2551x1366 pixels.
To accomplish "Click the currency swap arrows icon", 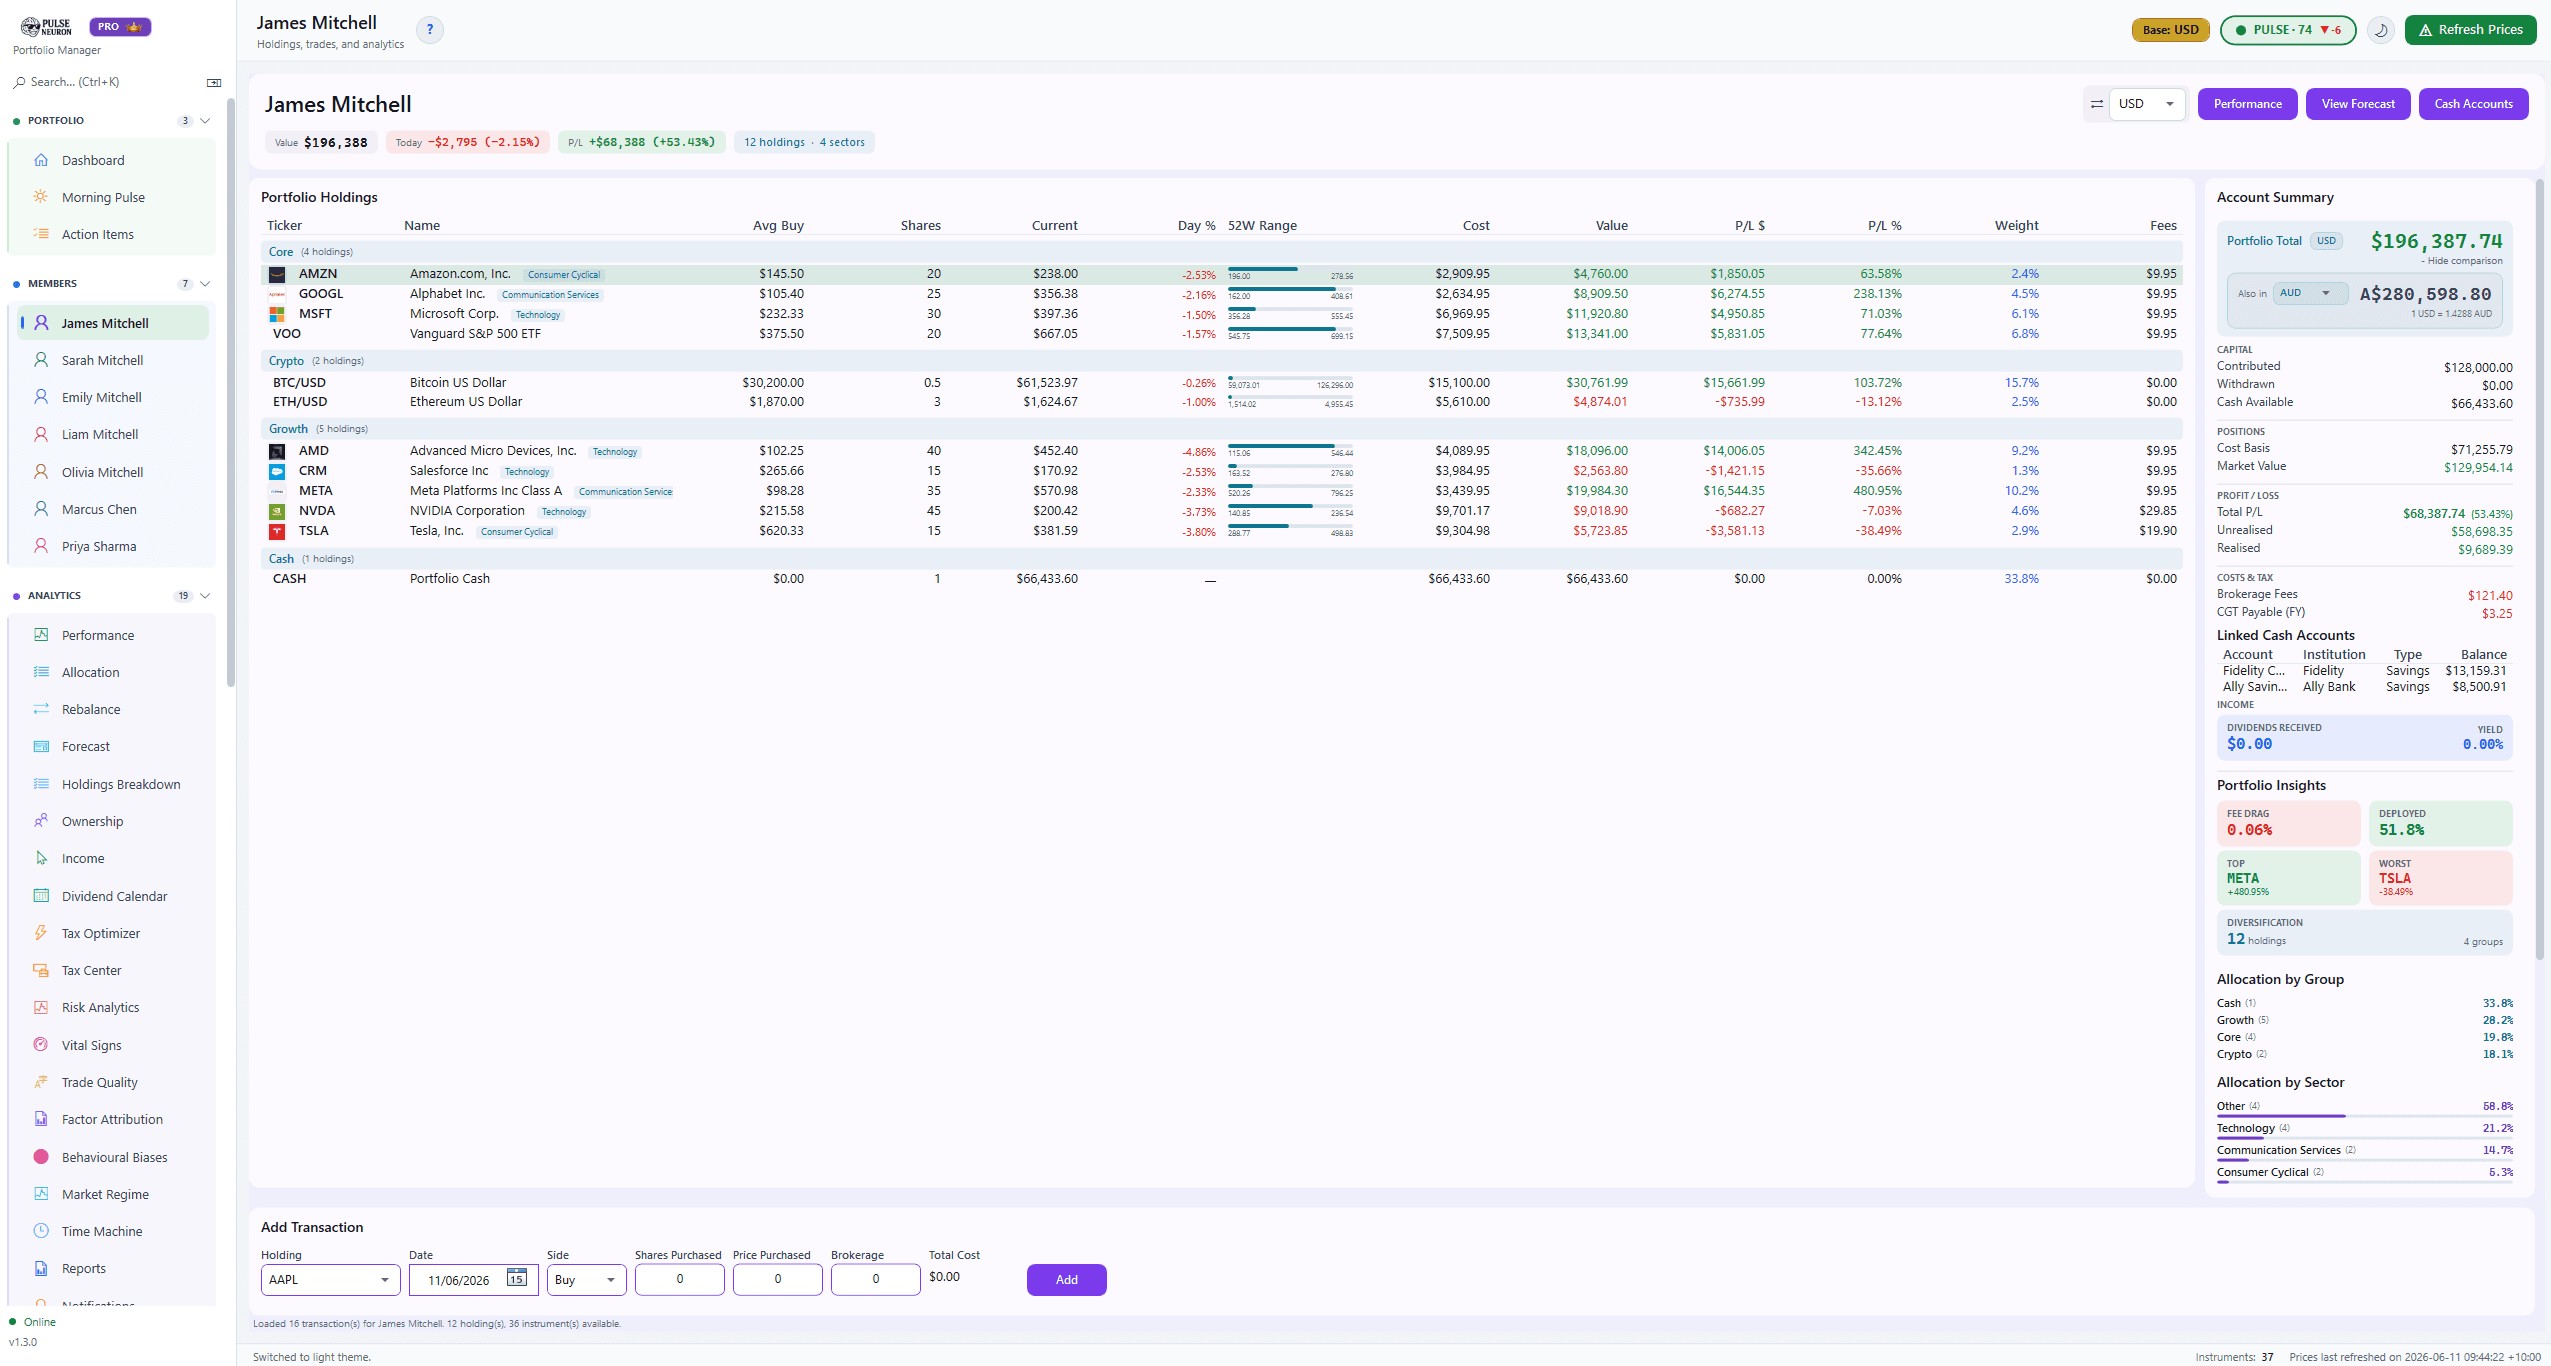I will coord(2097,104).
